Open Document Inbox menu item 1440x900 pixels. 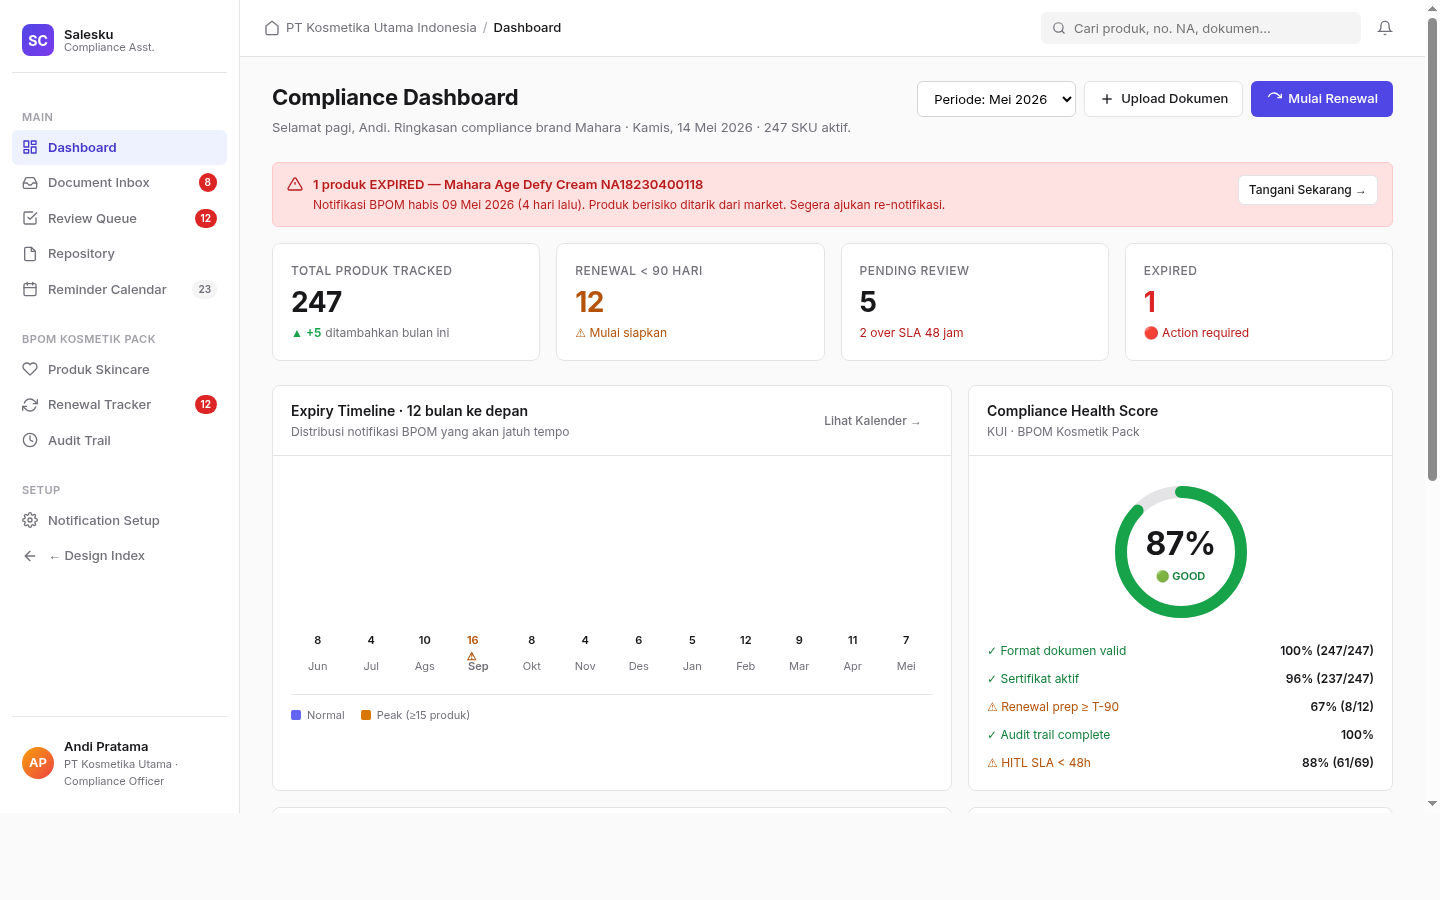coord(119,183)
